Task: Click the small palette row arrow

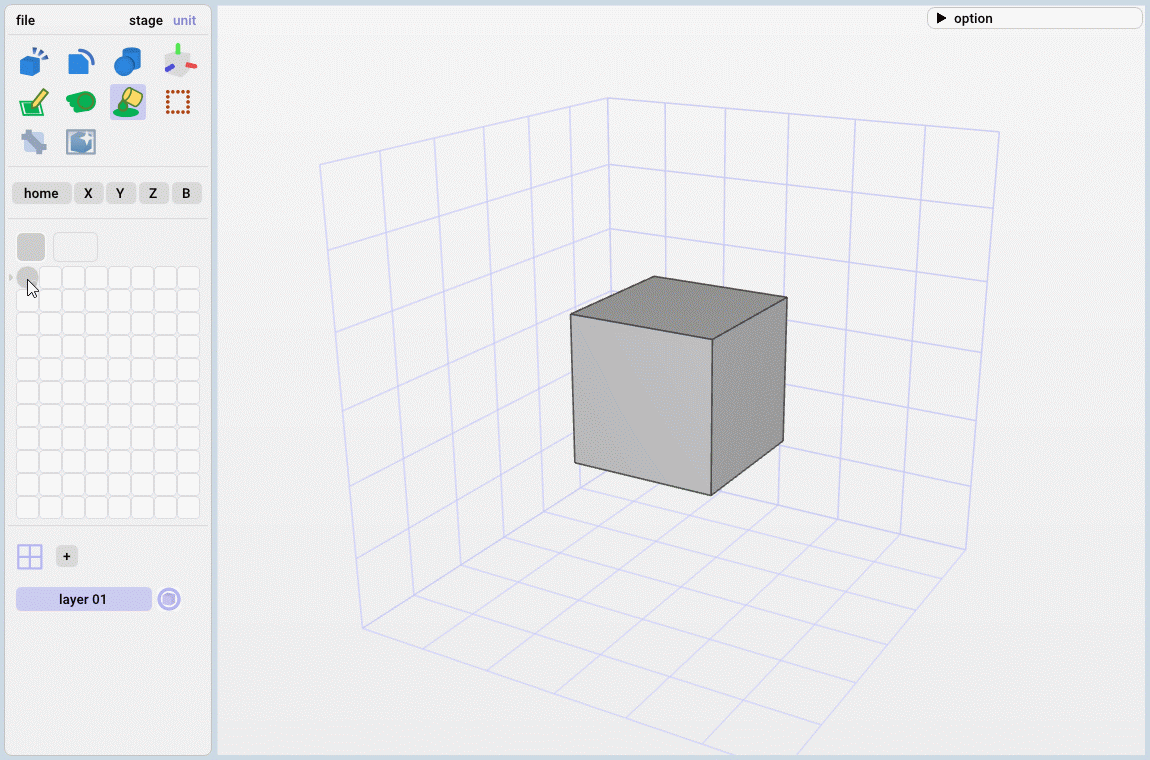Action: [11, 277]
